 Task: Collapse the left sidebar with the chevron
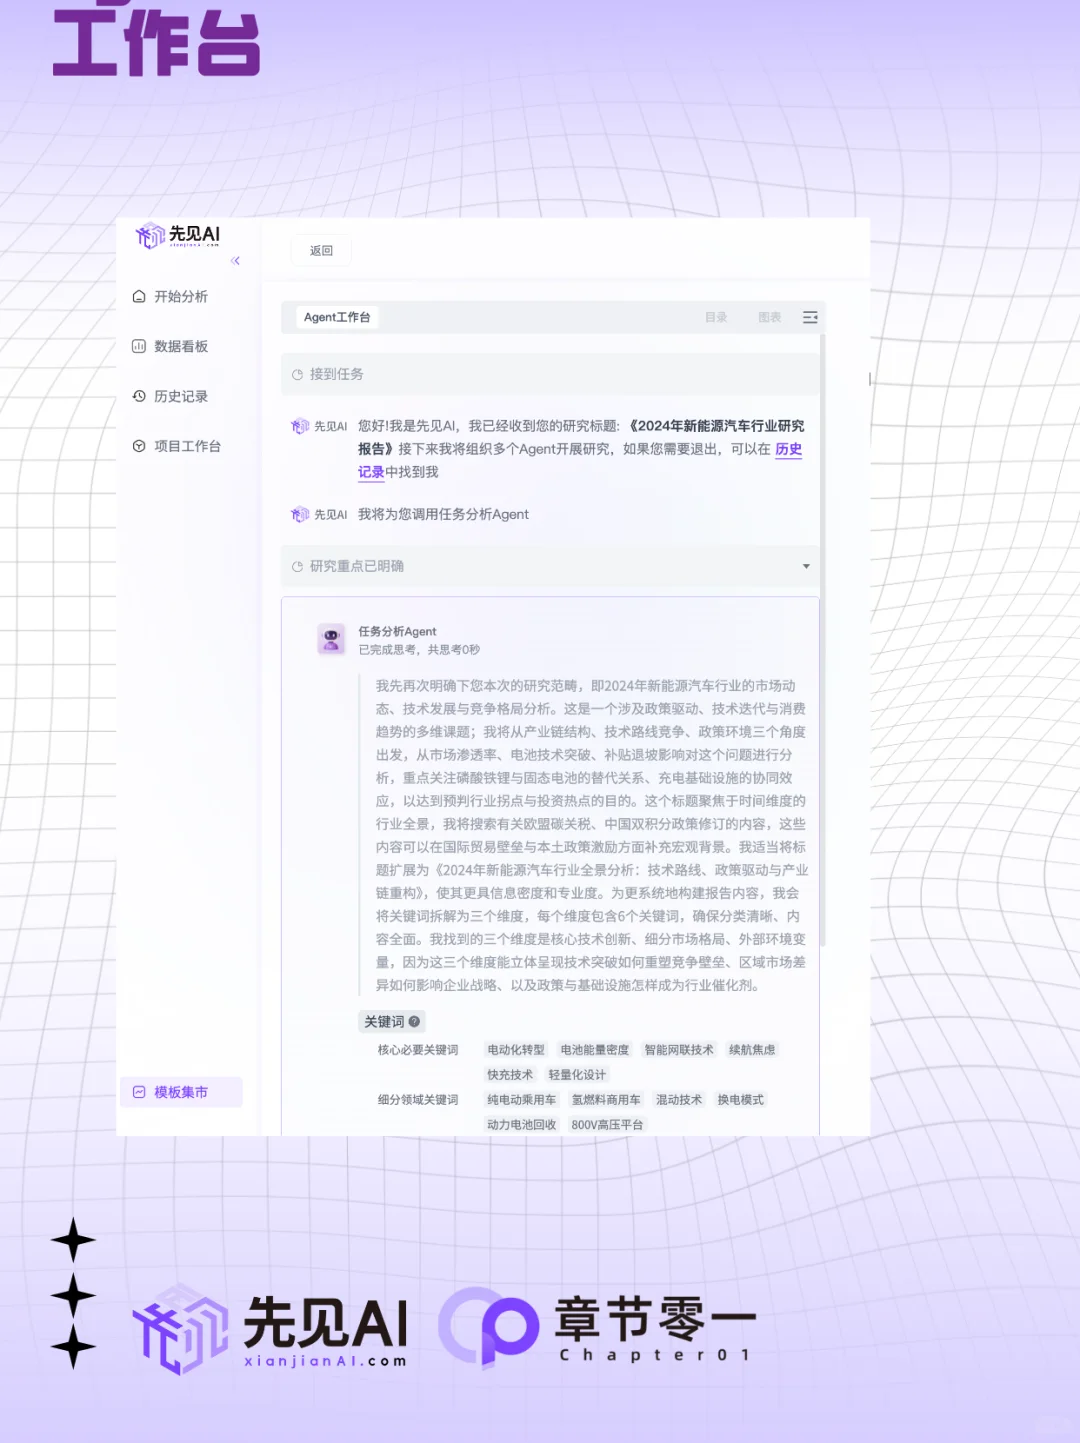point(236,261)
